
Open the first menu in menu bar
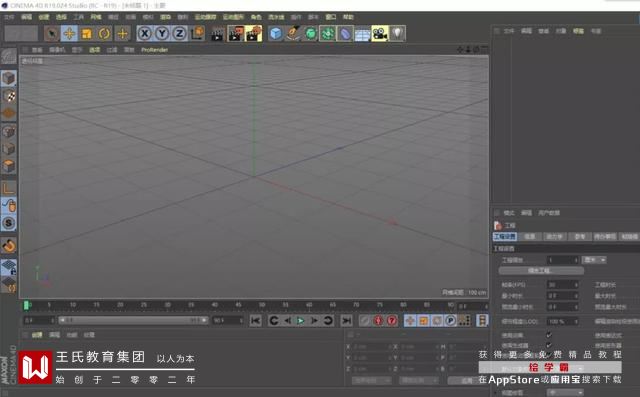(x=9, y=17)
